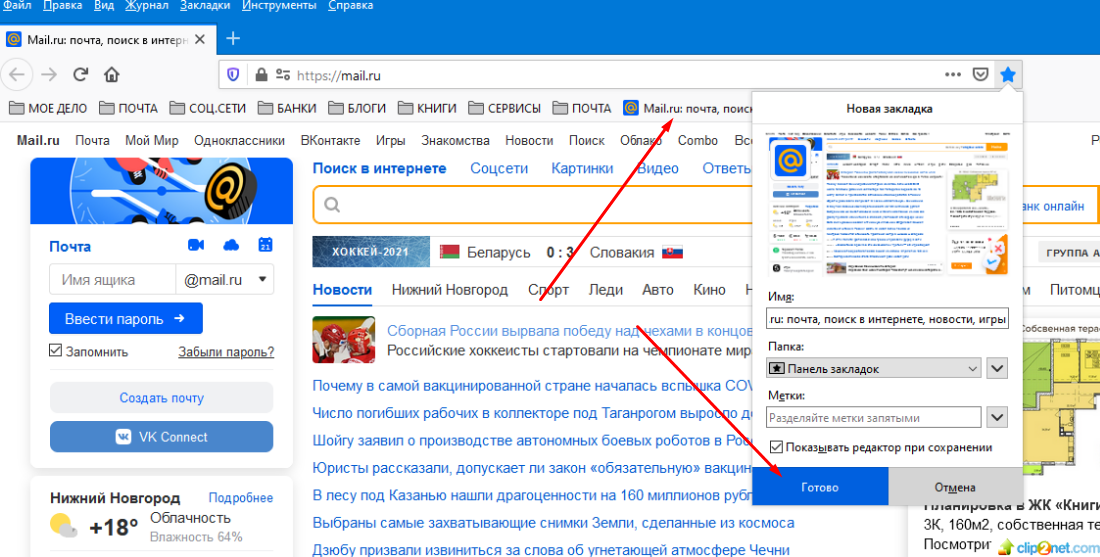Open the СОЦ.СЕТИ bookmarks folder
This screenshot has height=557, width=1100.
click(x=208, y=108)
